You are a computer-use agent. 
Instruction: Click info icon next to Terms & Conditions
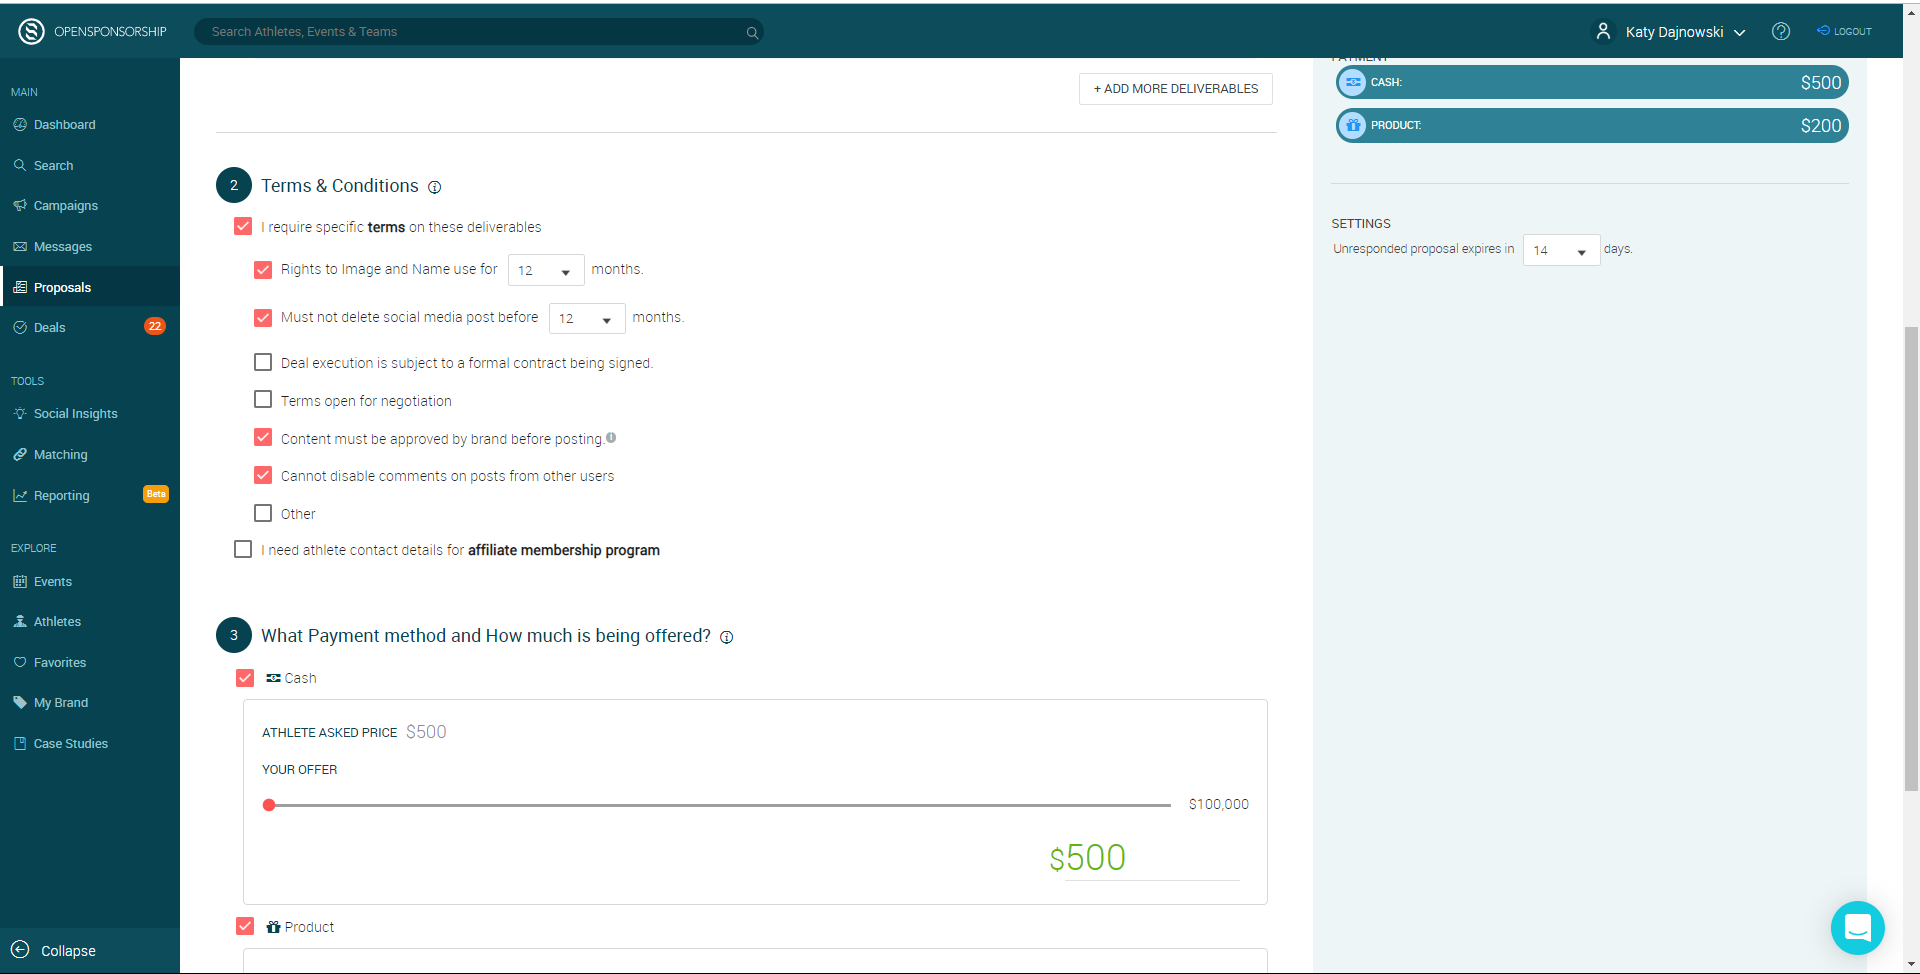(434, 187)
